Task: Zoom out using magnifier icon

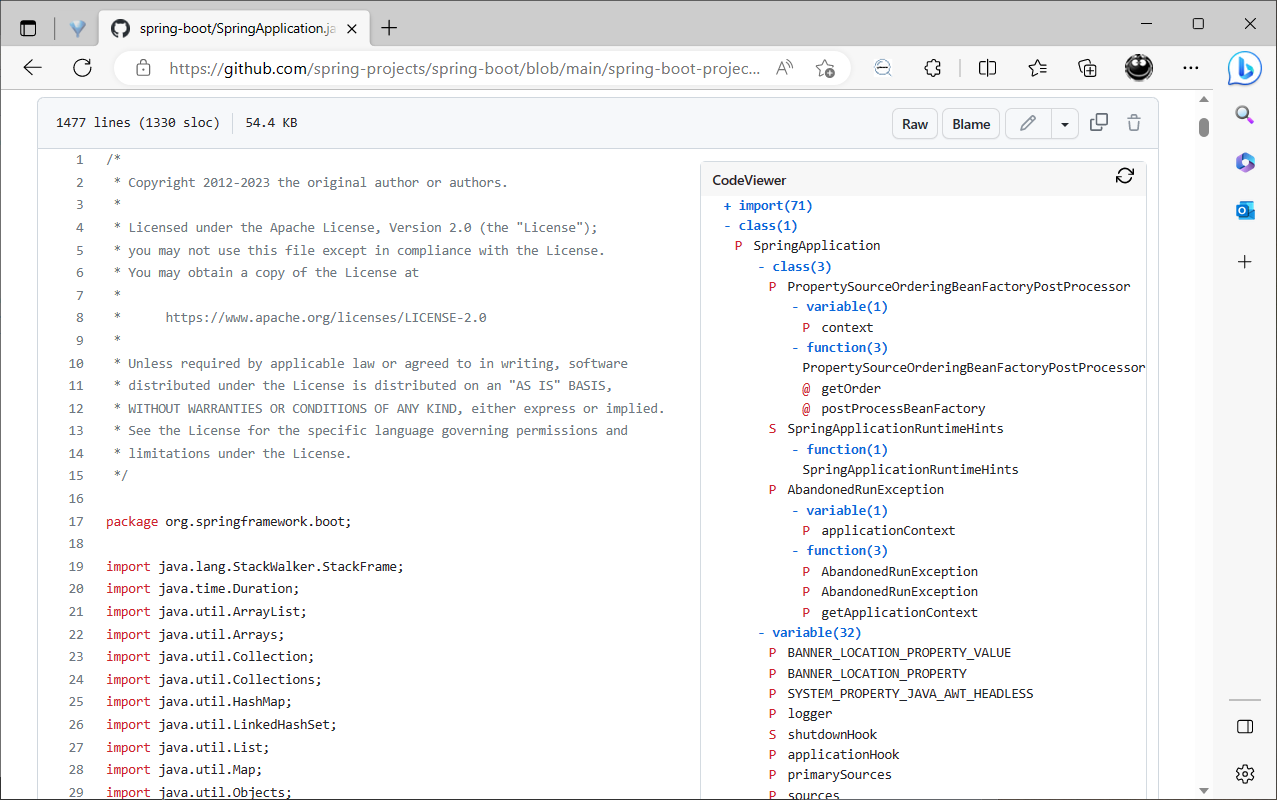Action: pyautogui.click(x=883, y=68)
